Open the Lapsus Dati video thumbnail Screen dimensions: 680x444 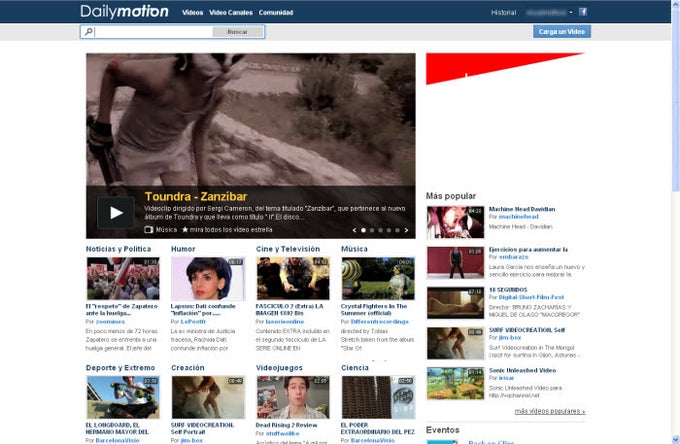click(208, 278)
